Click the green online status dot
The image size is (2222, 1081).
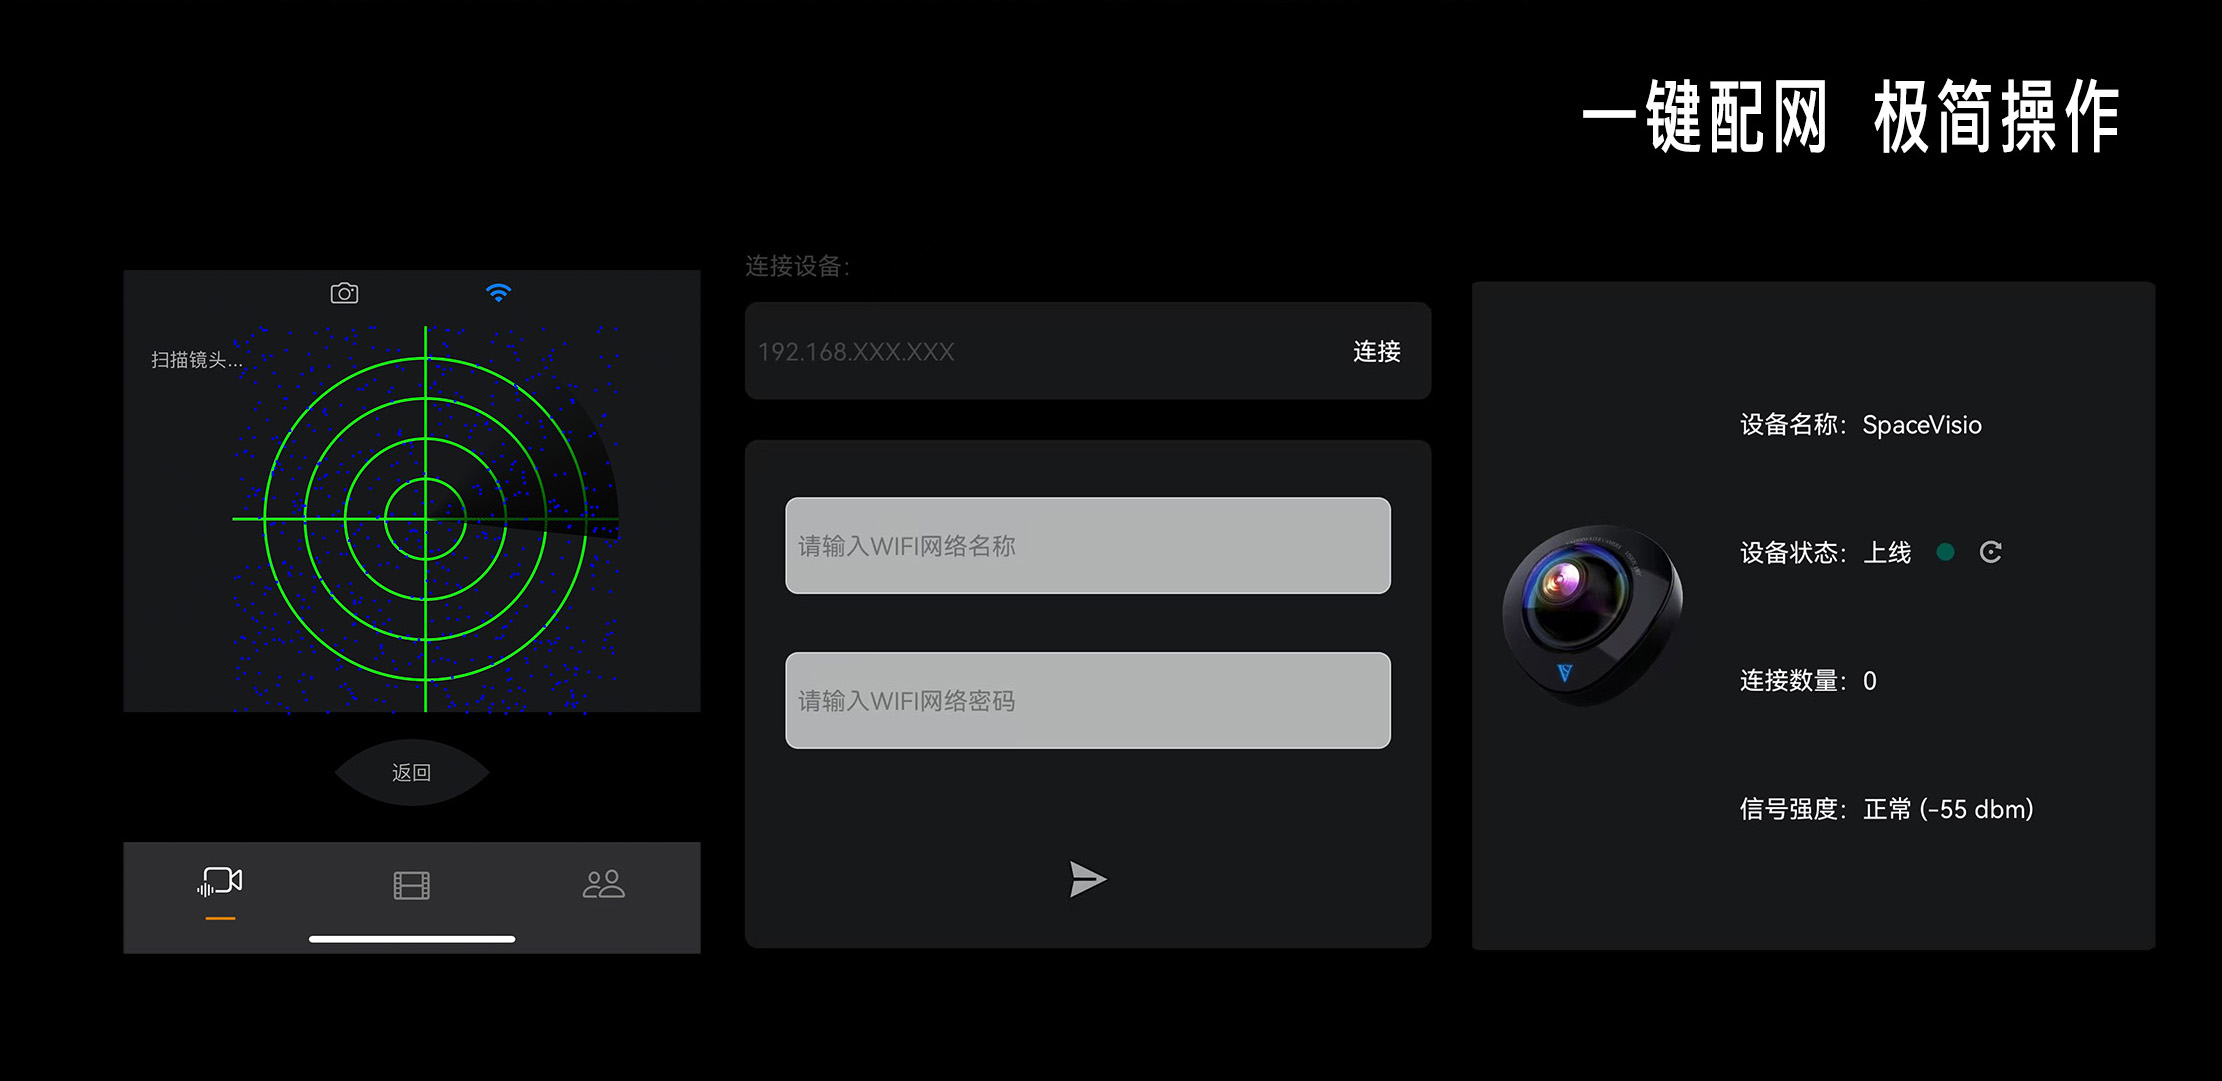(x=1945, y=552)
